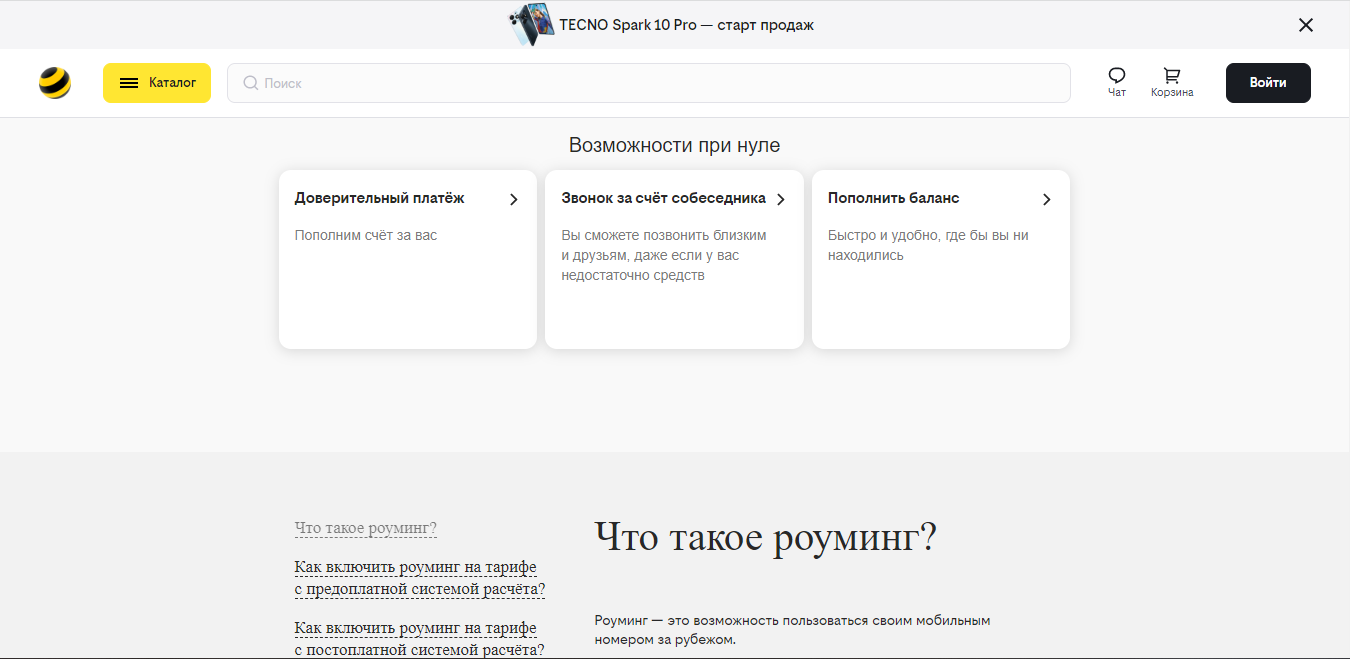Click the arrow on Пополнить баланс card
Image resolution: width=1350 pixels, height=659 pixels.
click(1047, 199)
